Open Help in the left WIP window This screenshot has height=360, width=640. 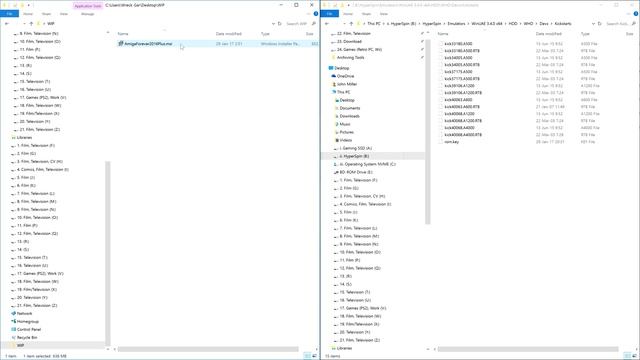point(316,14)
